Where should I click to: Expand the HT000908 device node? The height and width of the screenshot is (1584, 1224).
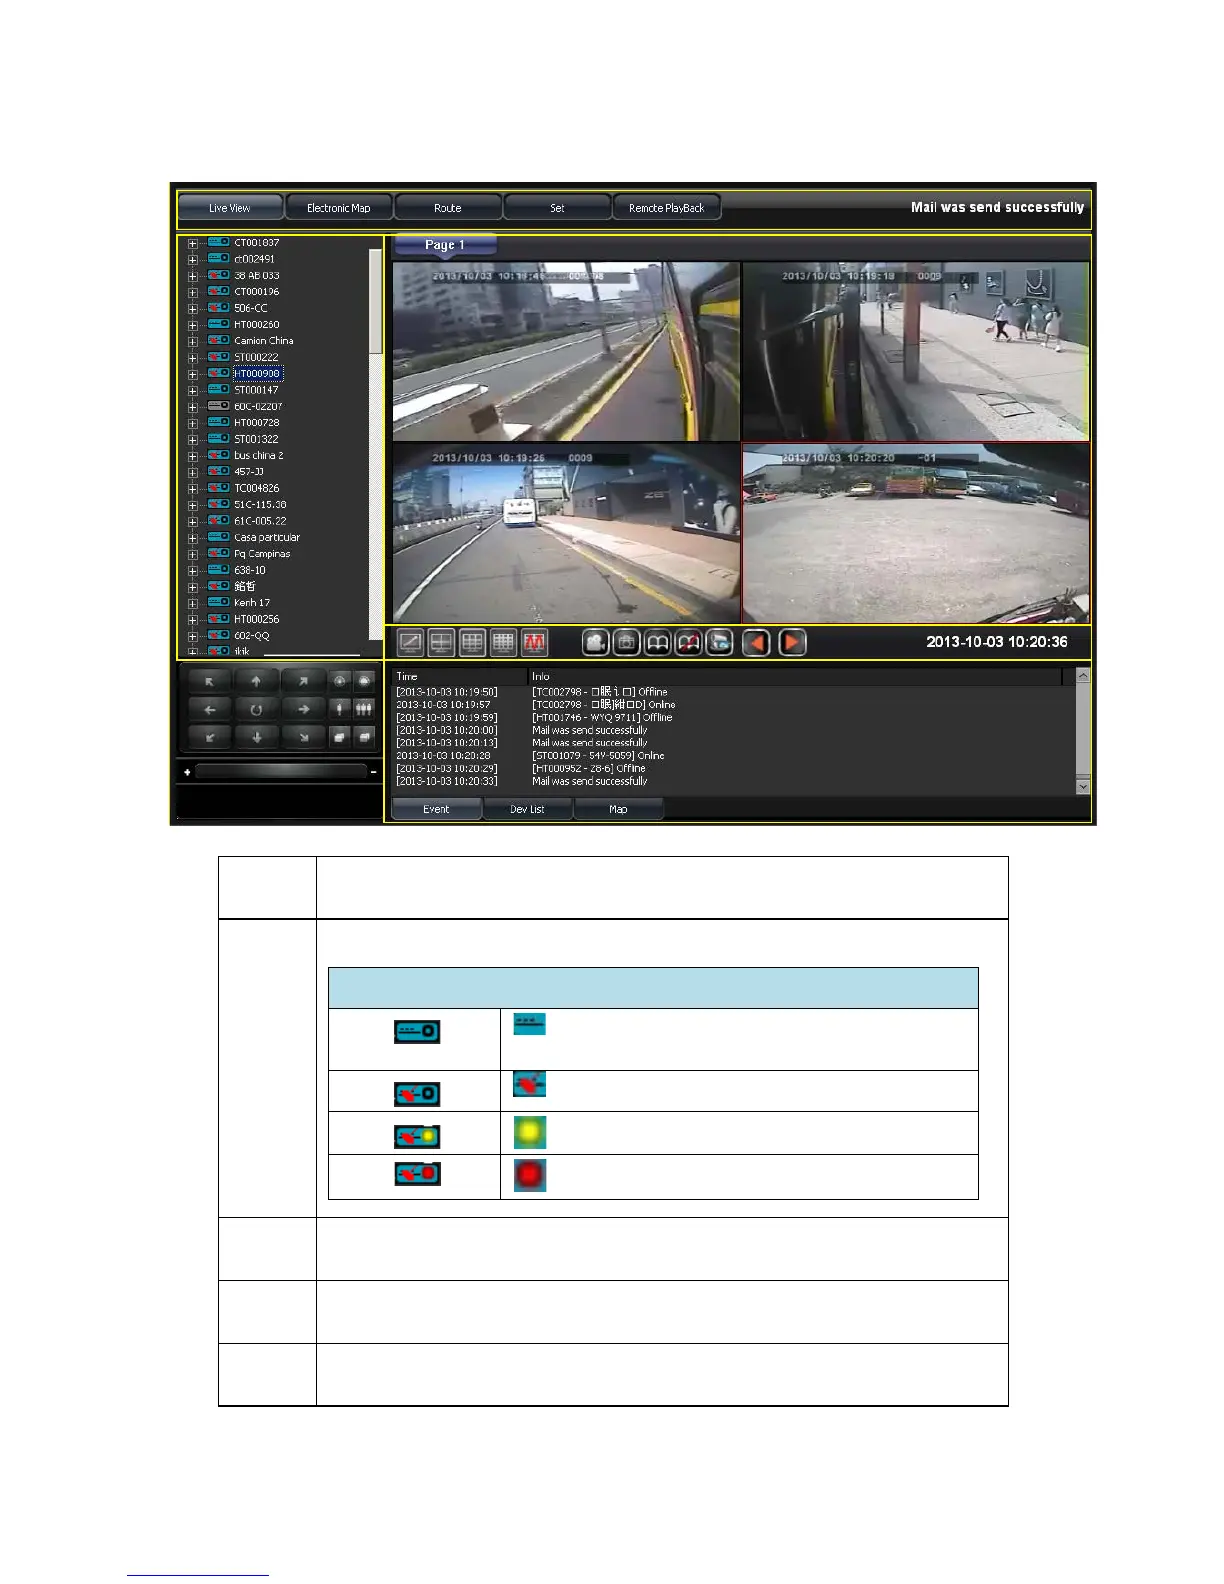click(x=193, y=374)
